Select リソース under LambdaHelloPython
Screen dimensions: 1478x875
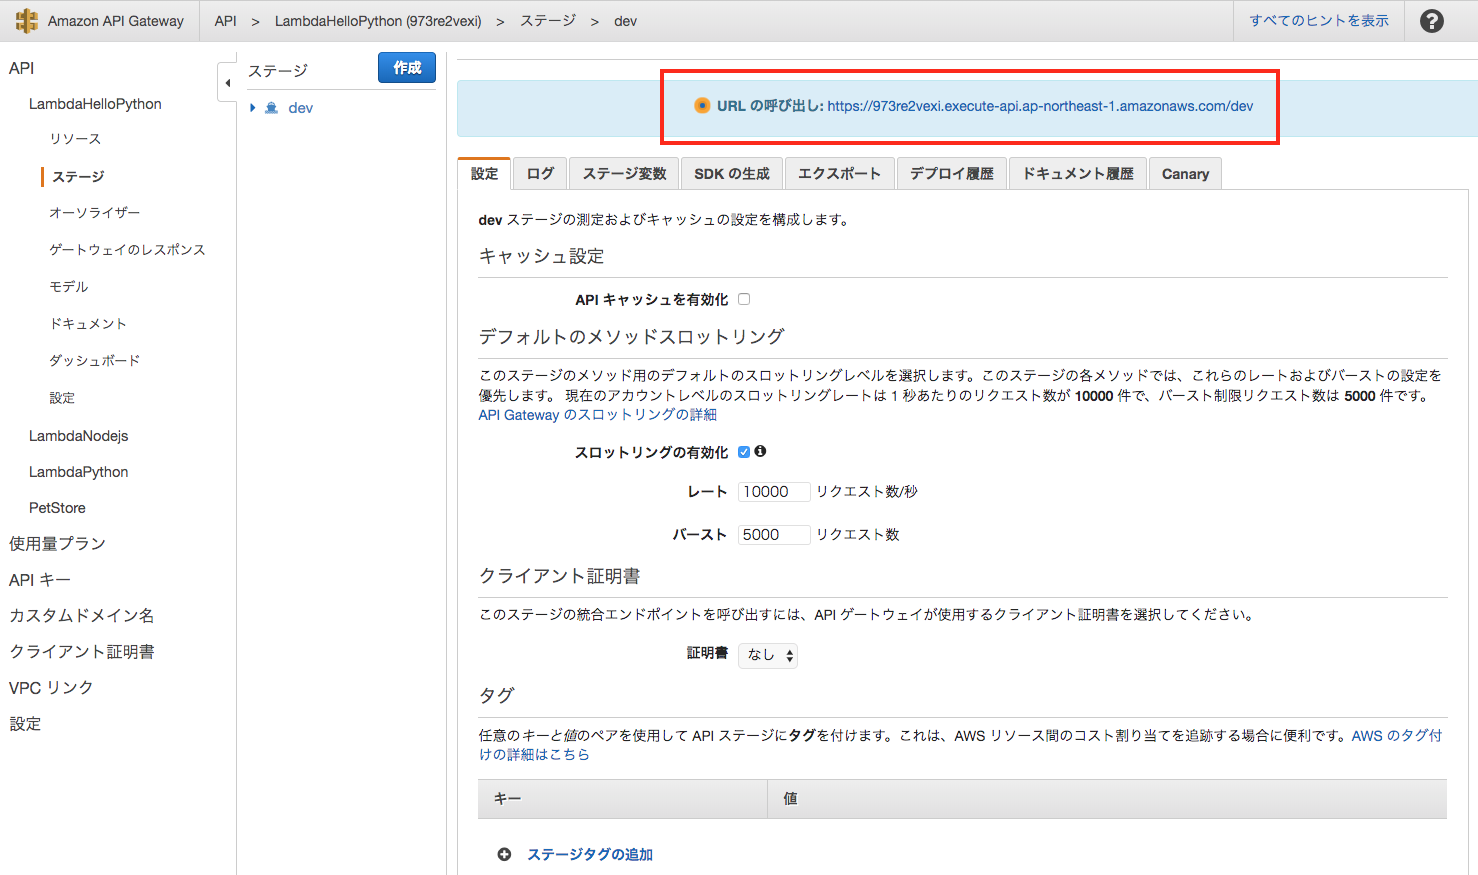click(x=78, y=139)
